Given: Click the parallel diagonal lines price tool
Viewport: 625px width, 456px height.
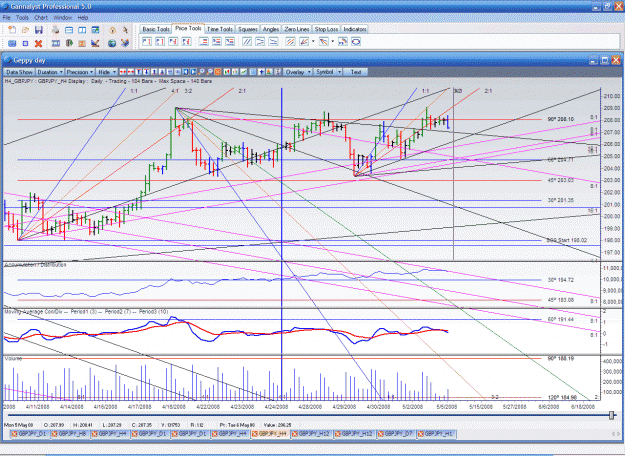Looking at the screenshot, I should point(247,41).
